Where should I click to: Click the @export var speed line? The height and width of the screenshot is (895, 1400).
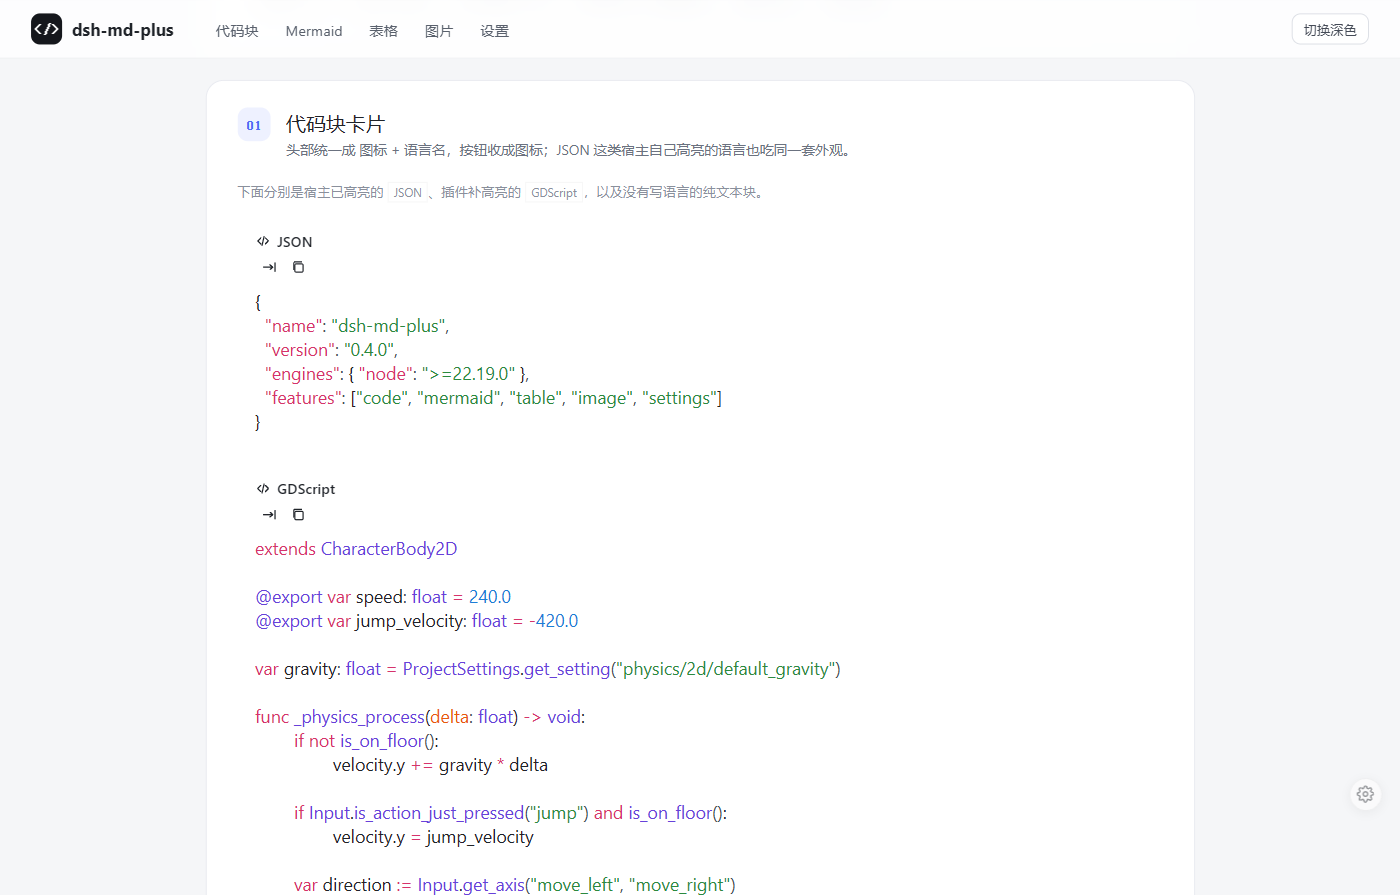point(383,597)
